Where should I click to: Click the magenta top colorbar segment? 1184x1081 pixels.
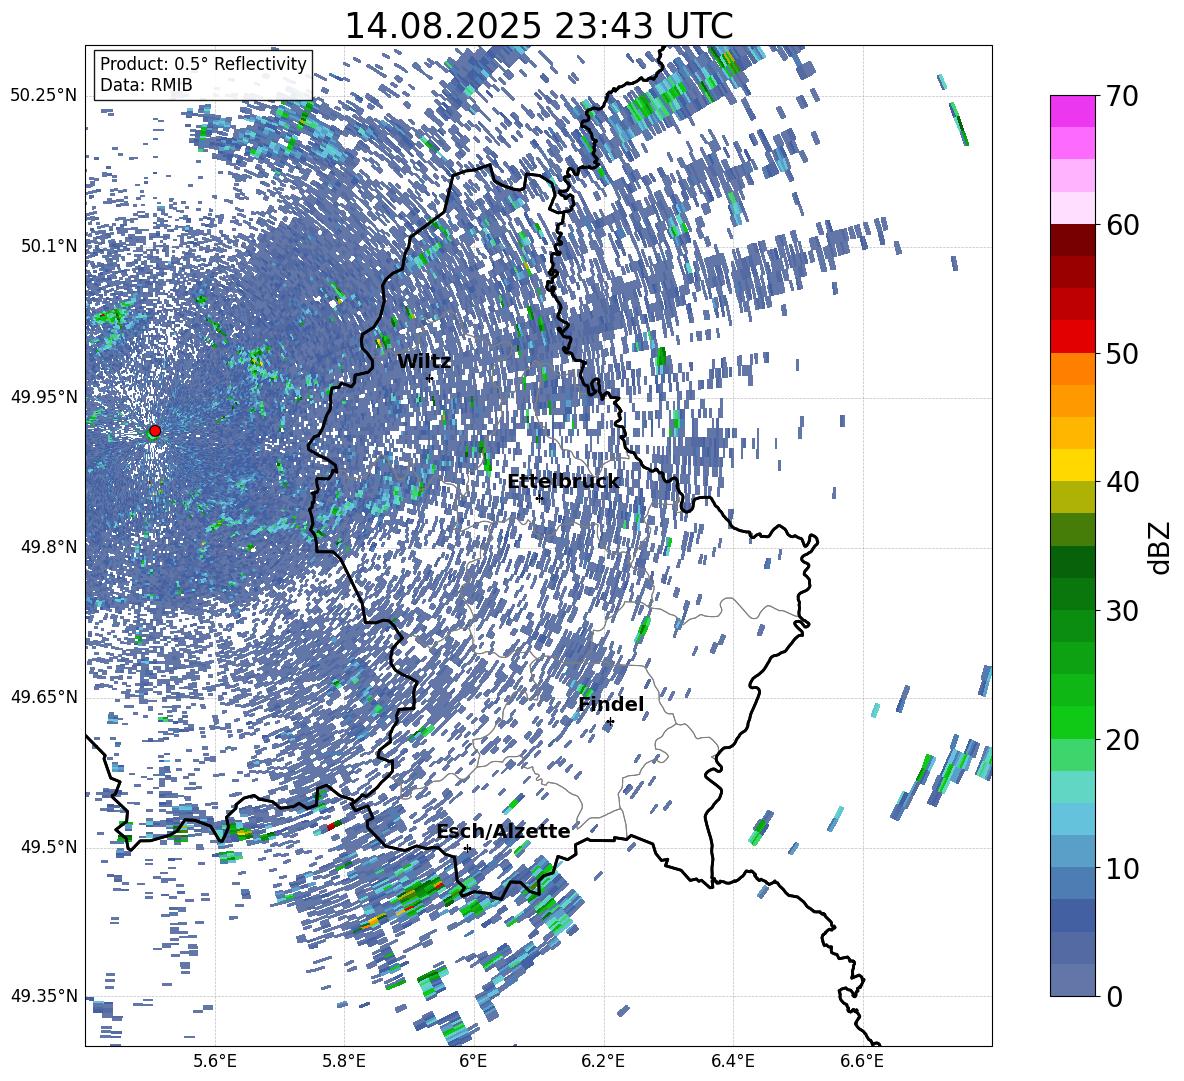click(1072, 111)
